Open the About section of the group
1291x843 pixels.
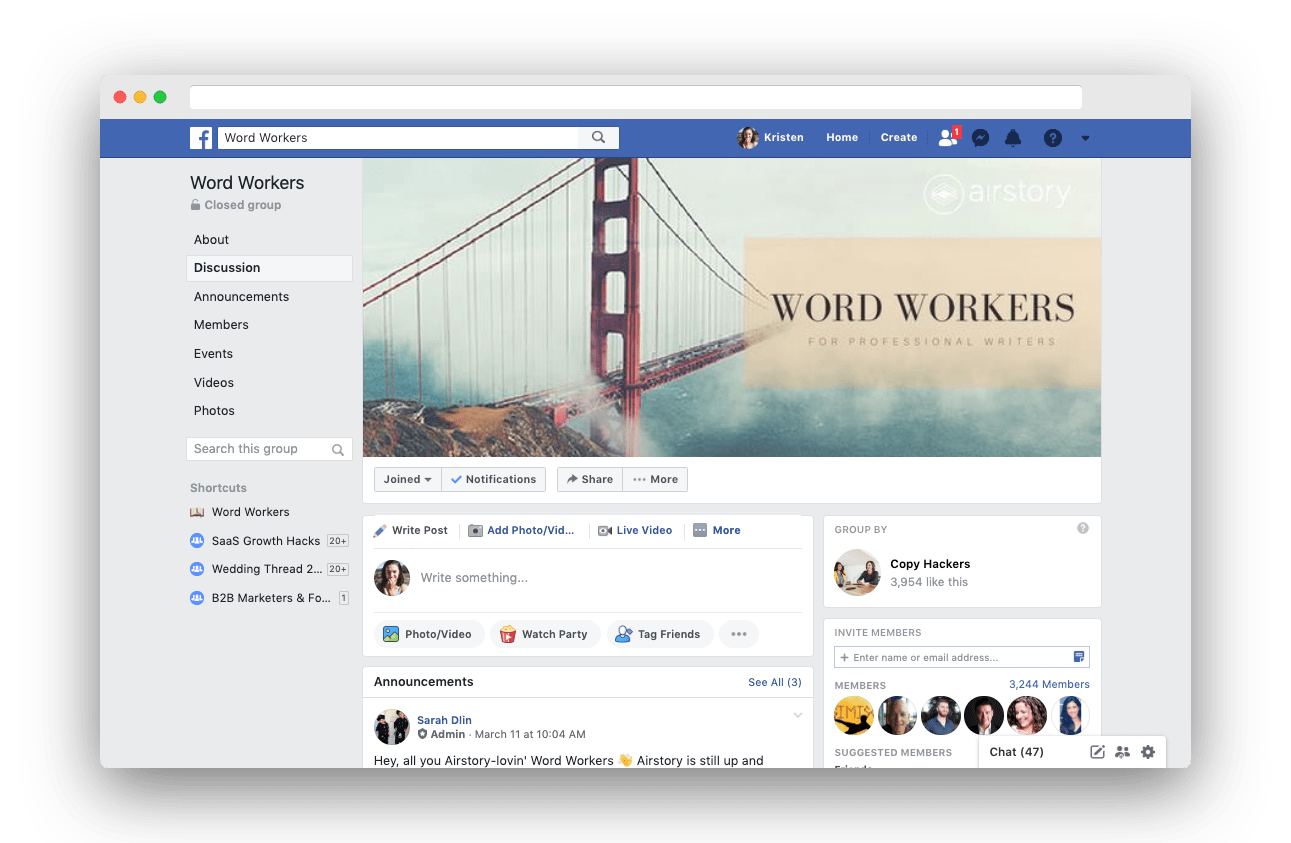(x=212, y=240)
